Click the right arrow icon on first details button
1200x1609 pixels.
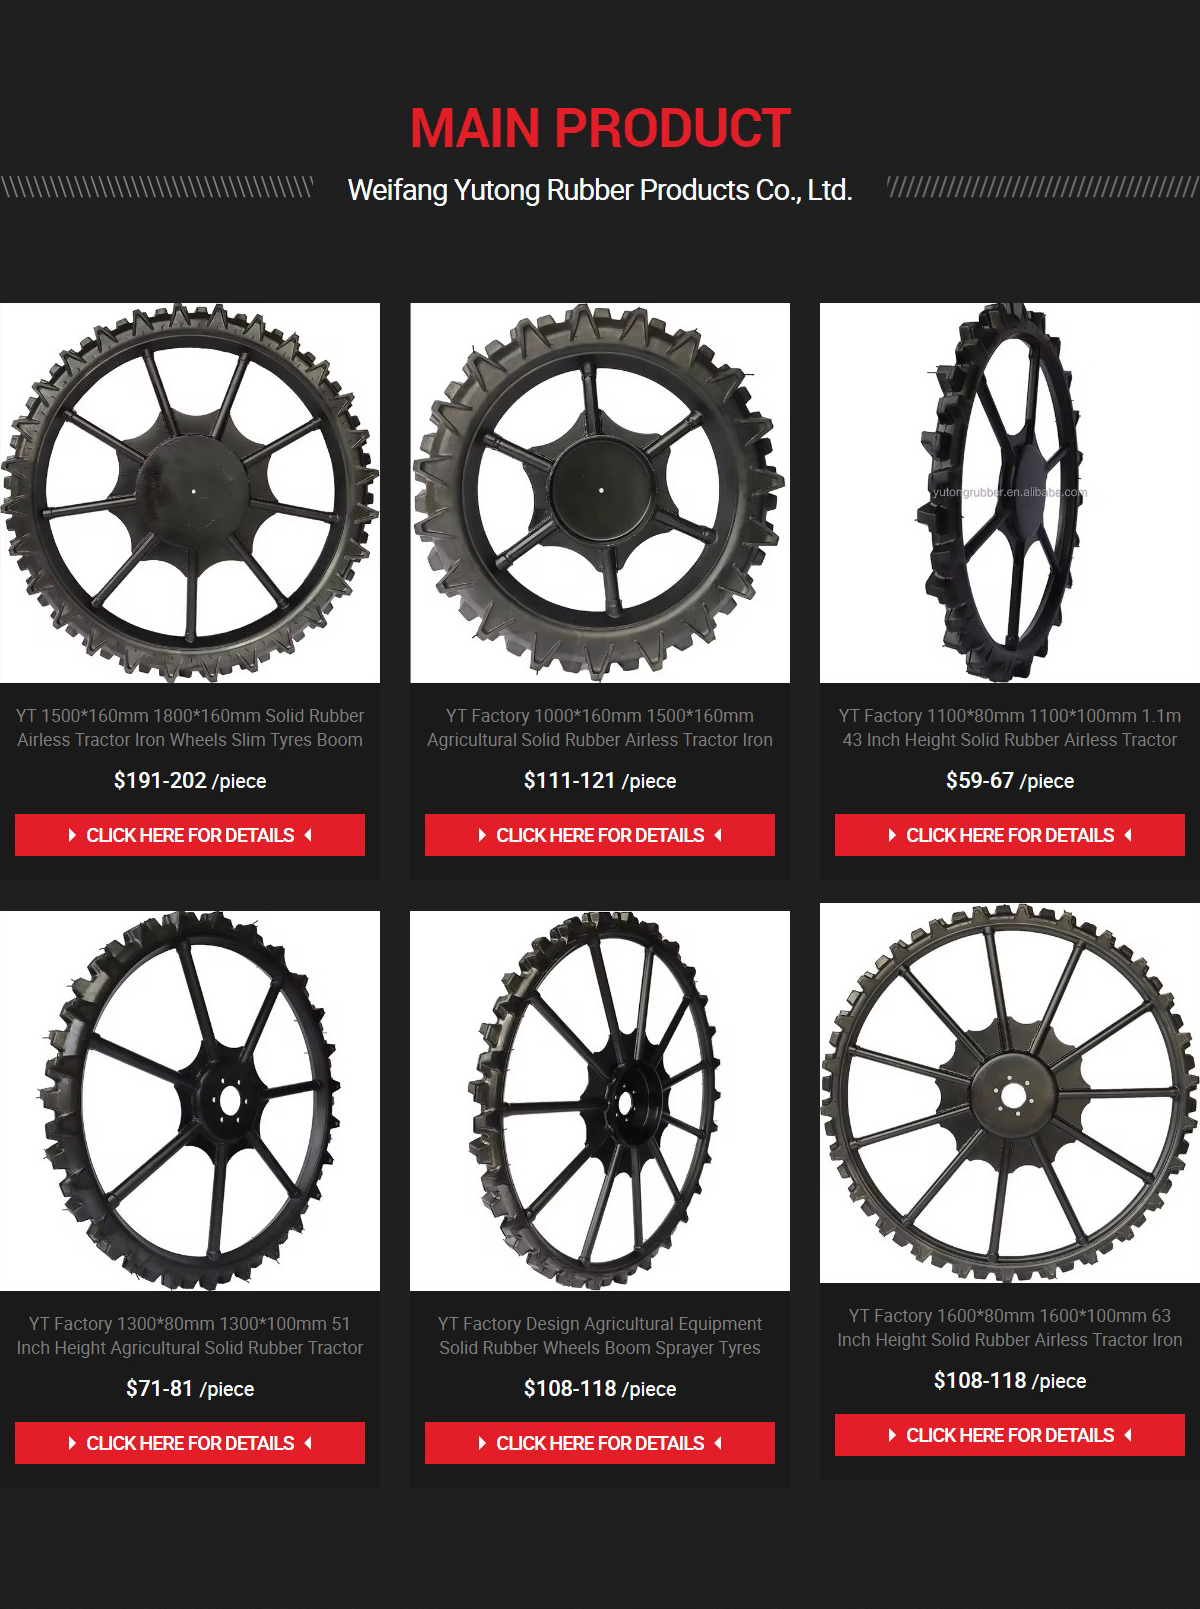[73, 835]
